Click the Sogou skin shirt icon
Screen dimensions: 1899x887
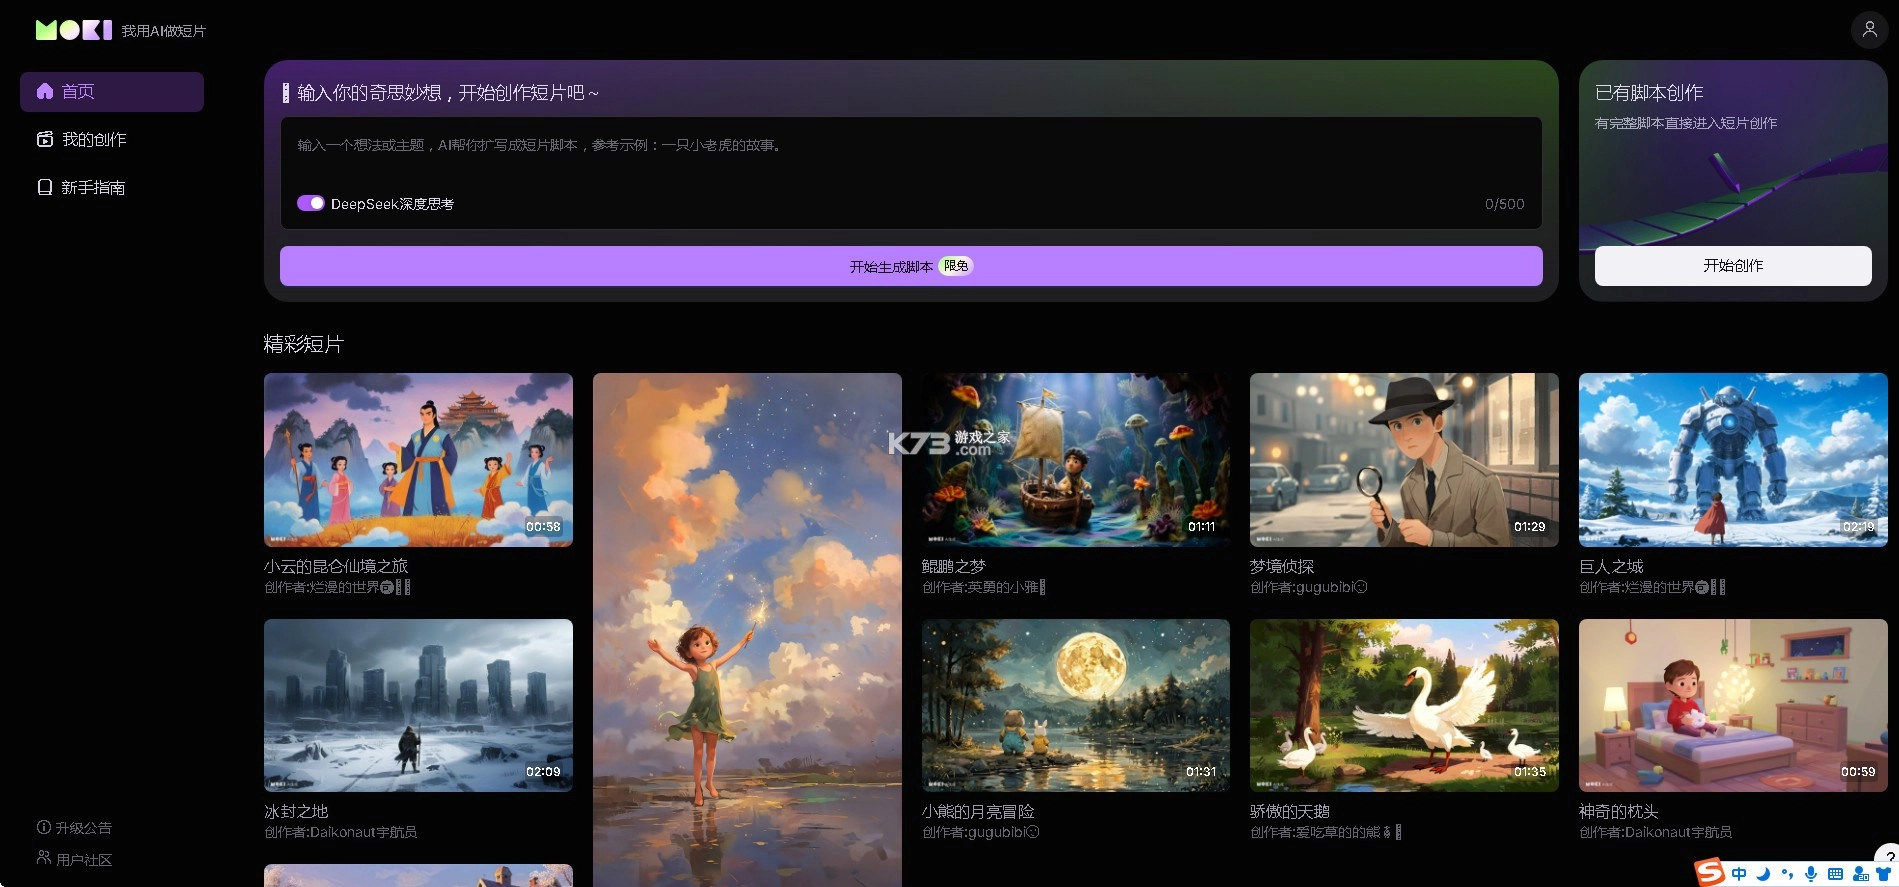point(1883,874)
